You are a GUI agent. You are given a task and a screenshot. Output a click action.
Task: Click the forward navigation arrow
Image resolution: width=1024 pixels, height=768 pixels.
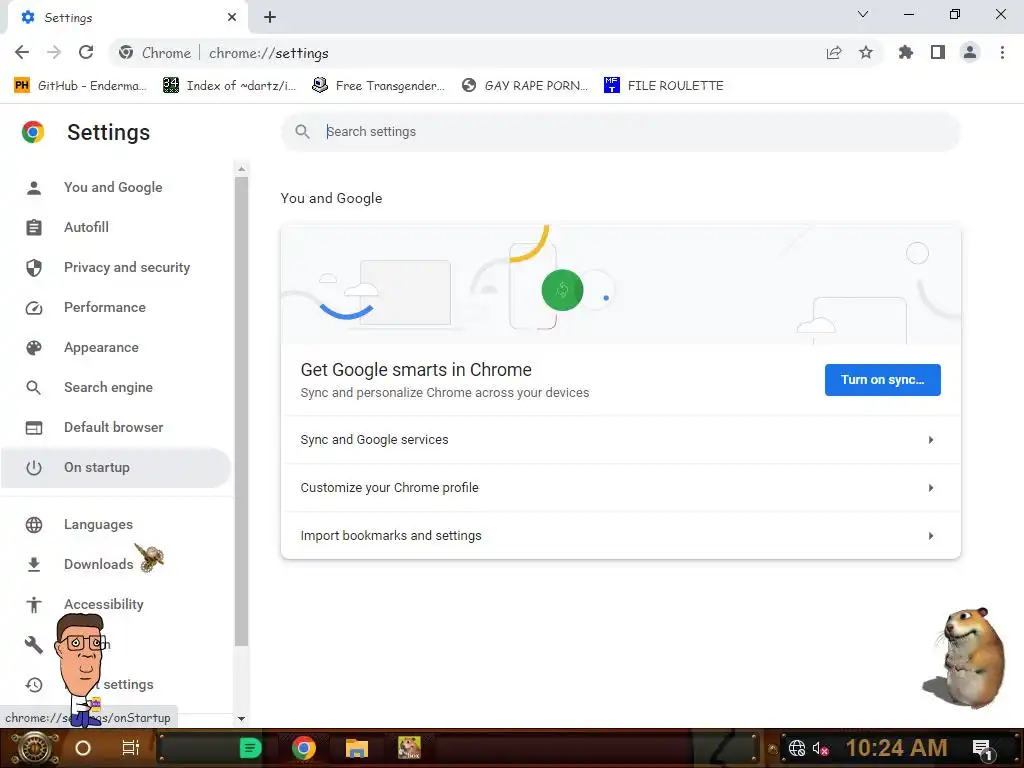point(54,52)
